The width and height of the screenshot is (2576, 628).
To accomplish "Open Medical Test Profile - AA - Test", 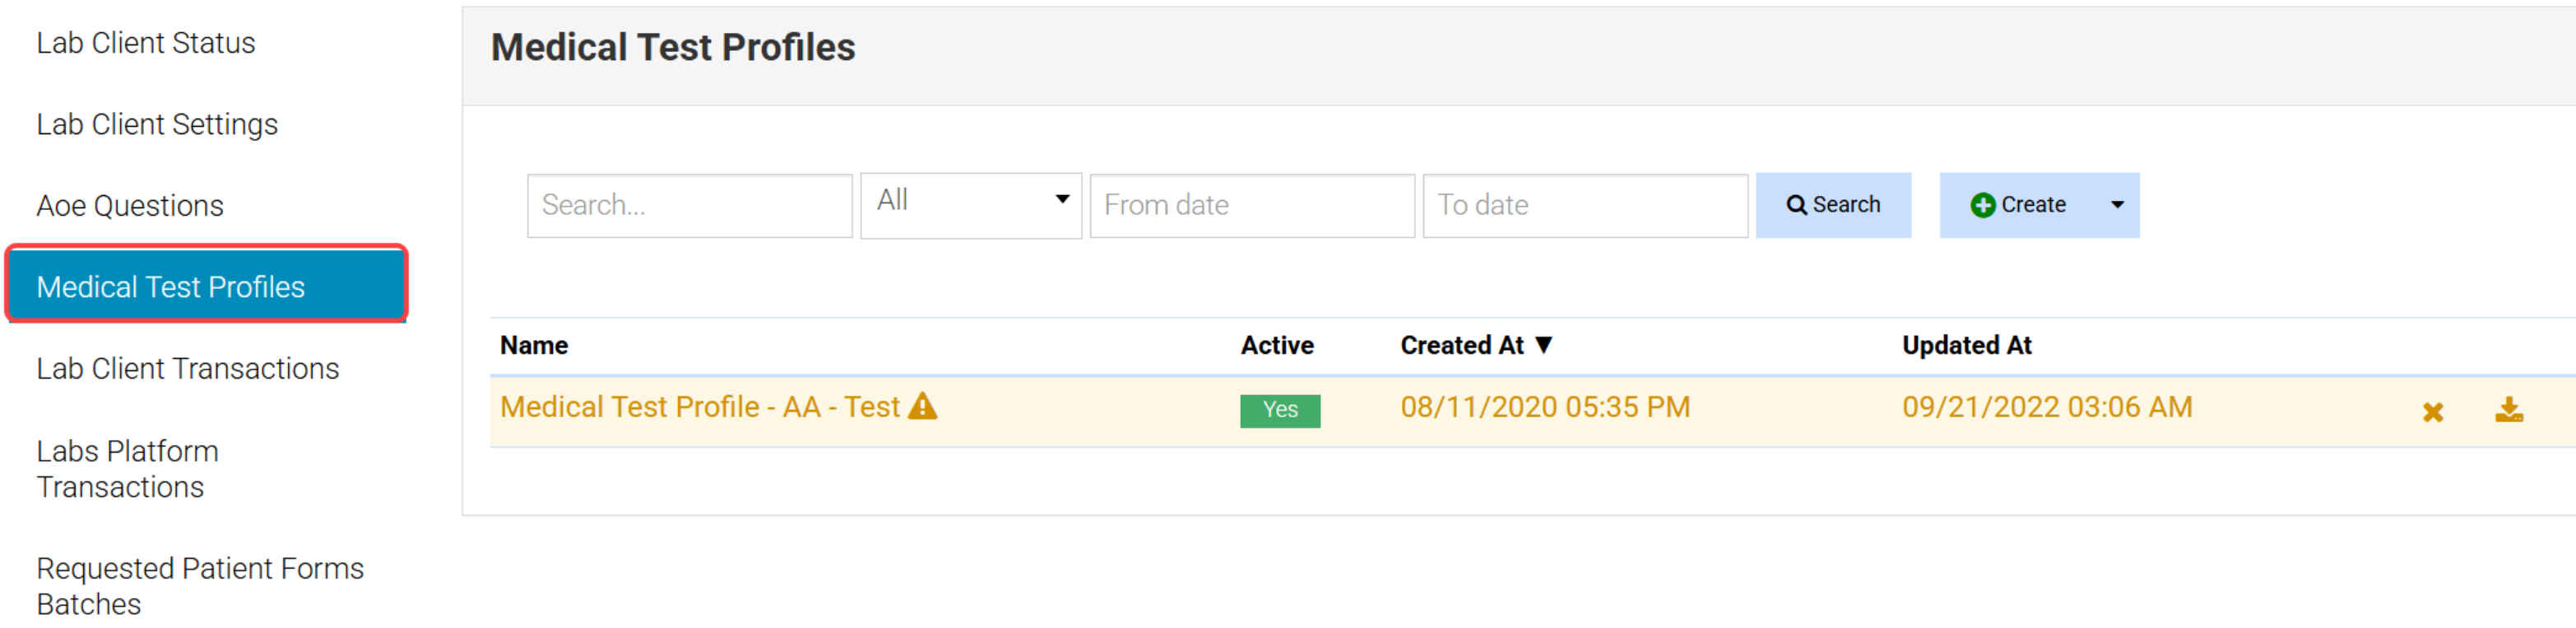I will click(700, 407).
